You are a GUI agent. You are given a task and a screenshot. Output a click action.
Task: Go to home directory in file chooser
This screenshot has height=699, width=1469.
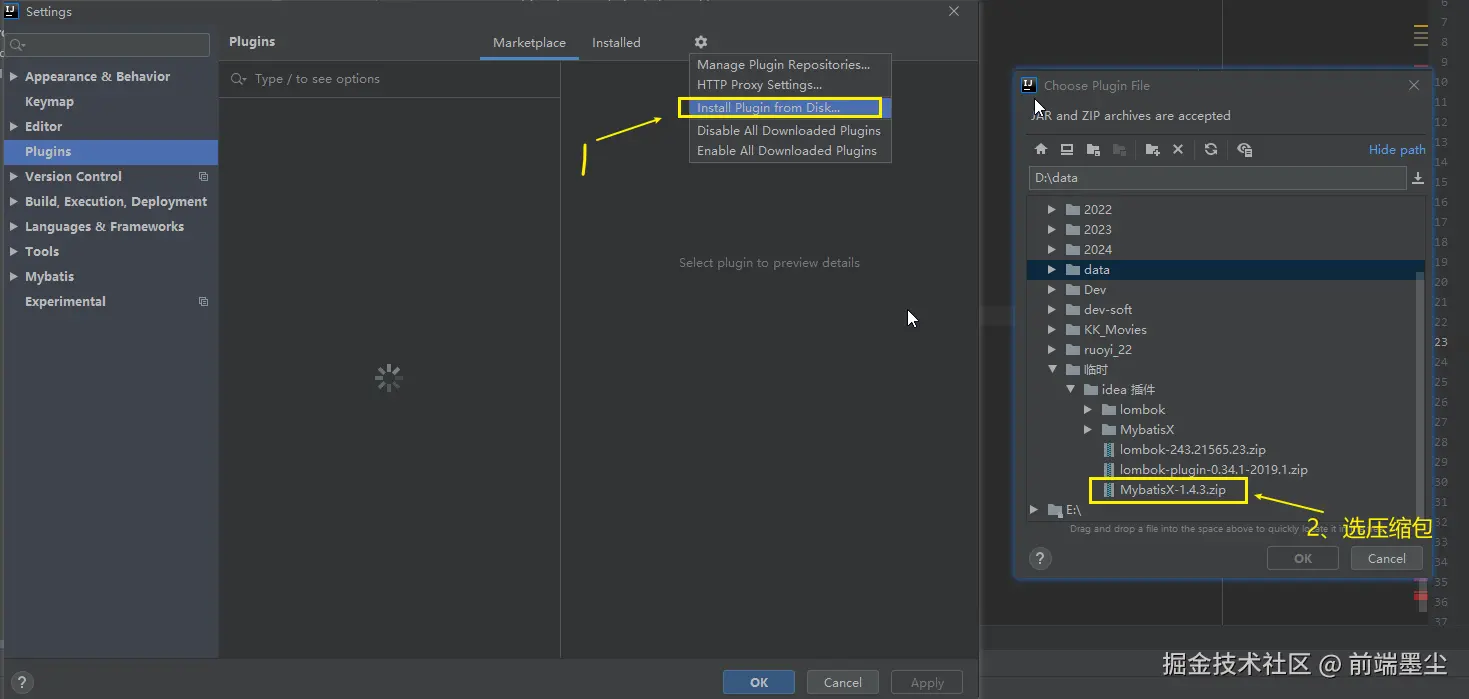1041,149
